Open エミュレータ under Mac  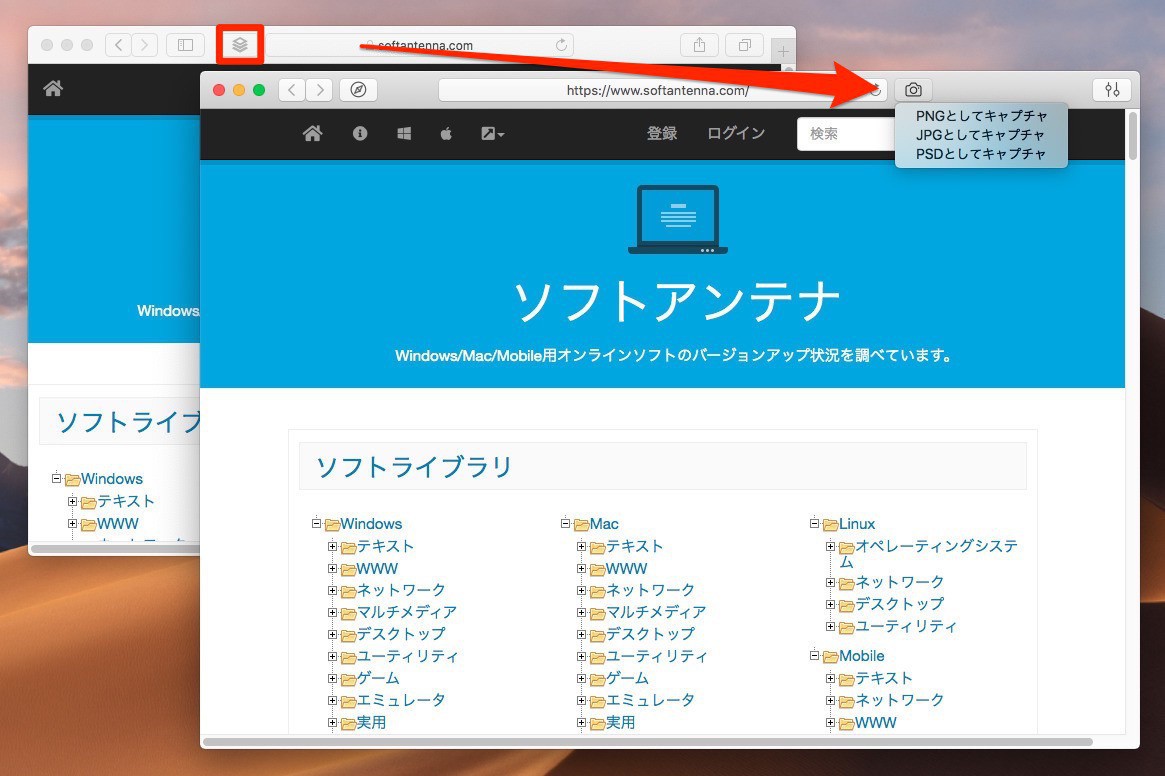[x=650, y=700]
